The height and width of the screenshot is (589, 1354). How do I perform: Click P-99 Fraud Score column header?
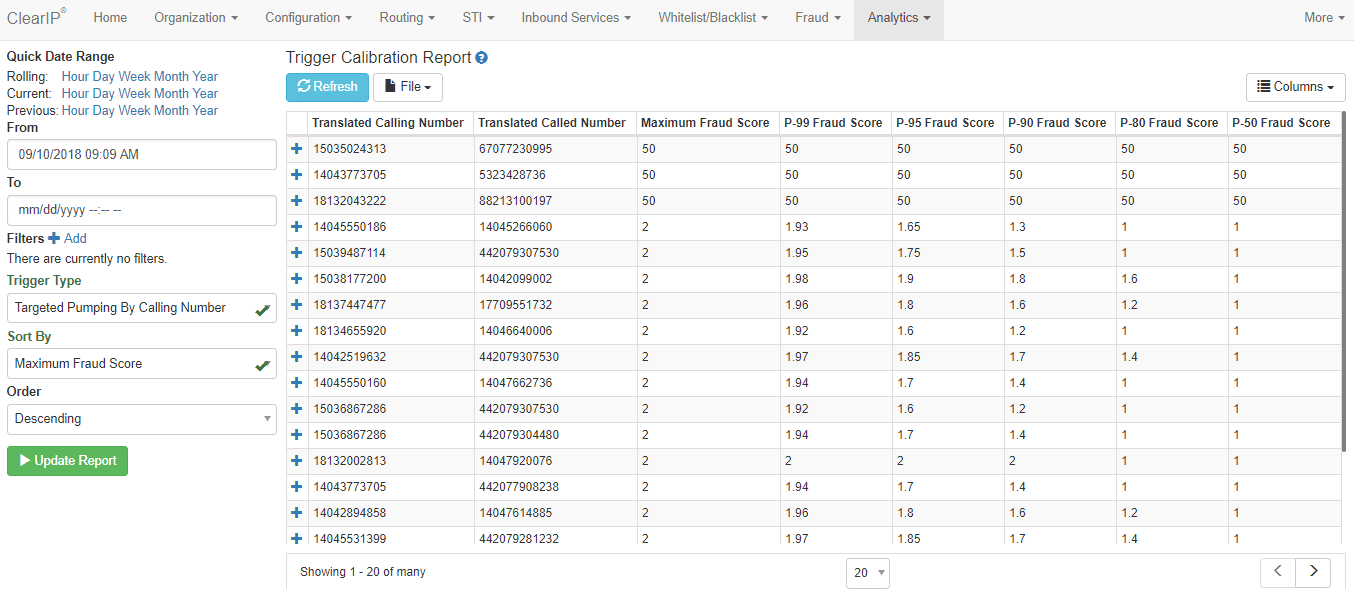[x=834, y=123]
